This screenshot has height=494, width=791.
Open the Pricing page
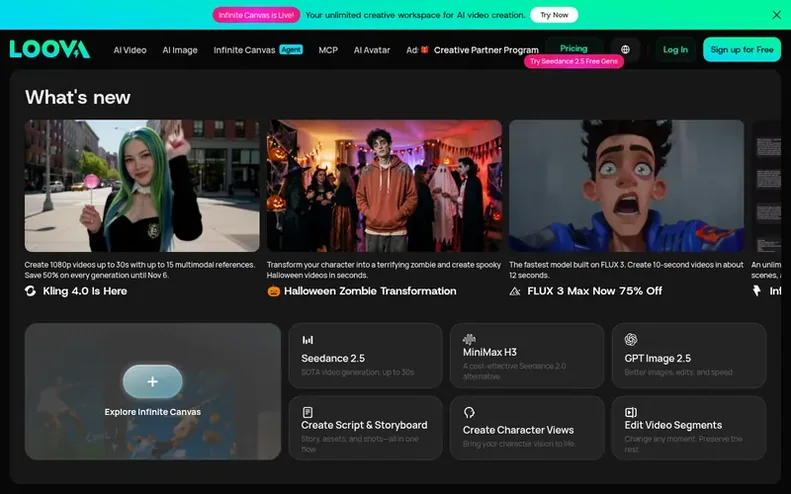pos(574,48)
